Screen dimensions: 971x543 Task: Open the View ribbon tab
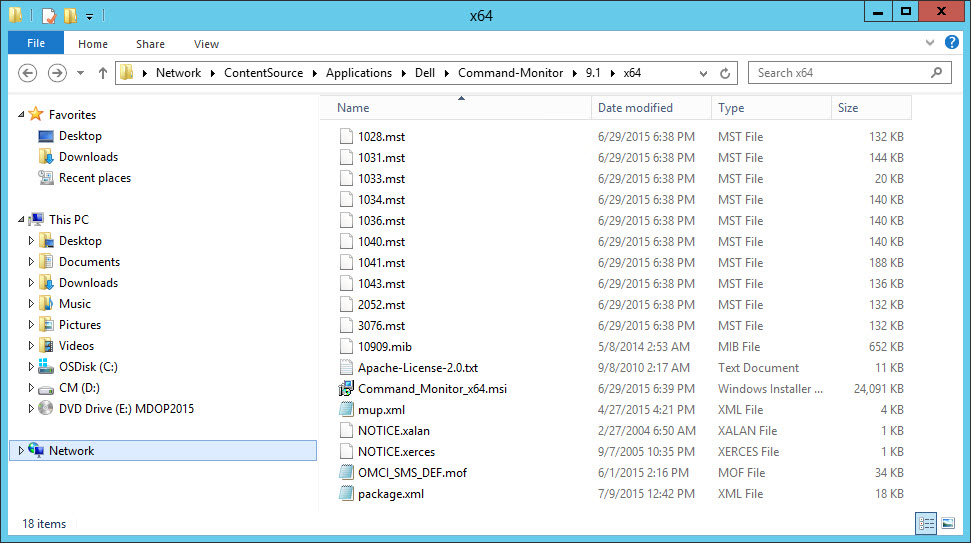[x=206, y=44]
